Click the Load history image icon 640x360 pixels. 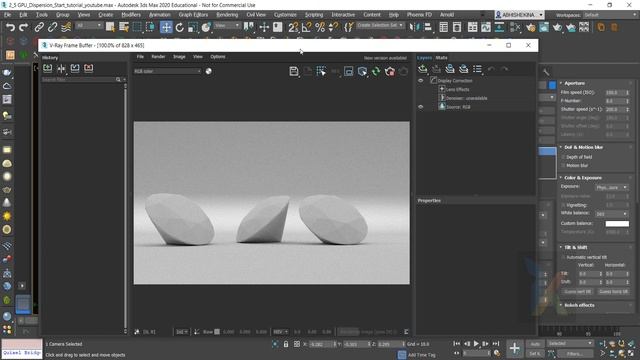pos(75,68)
